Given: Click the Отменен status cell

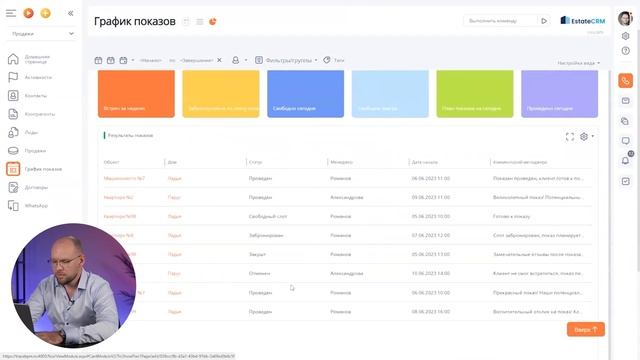Looking at the screenshot, I should click(259, 273).
